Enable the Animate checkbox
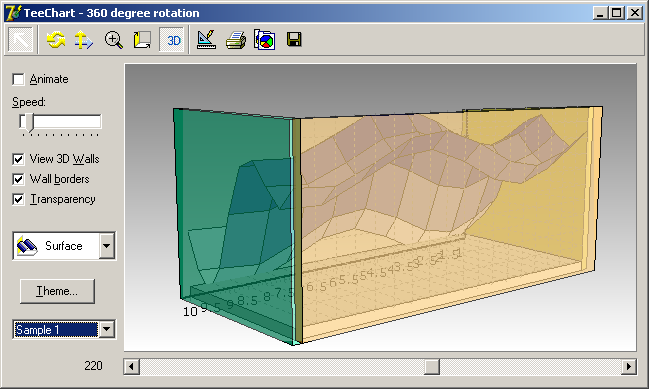This screenshot has width=649, height=389. point(18,79)
